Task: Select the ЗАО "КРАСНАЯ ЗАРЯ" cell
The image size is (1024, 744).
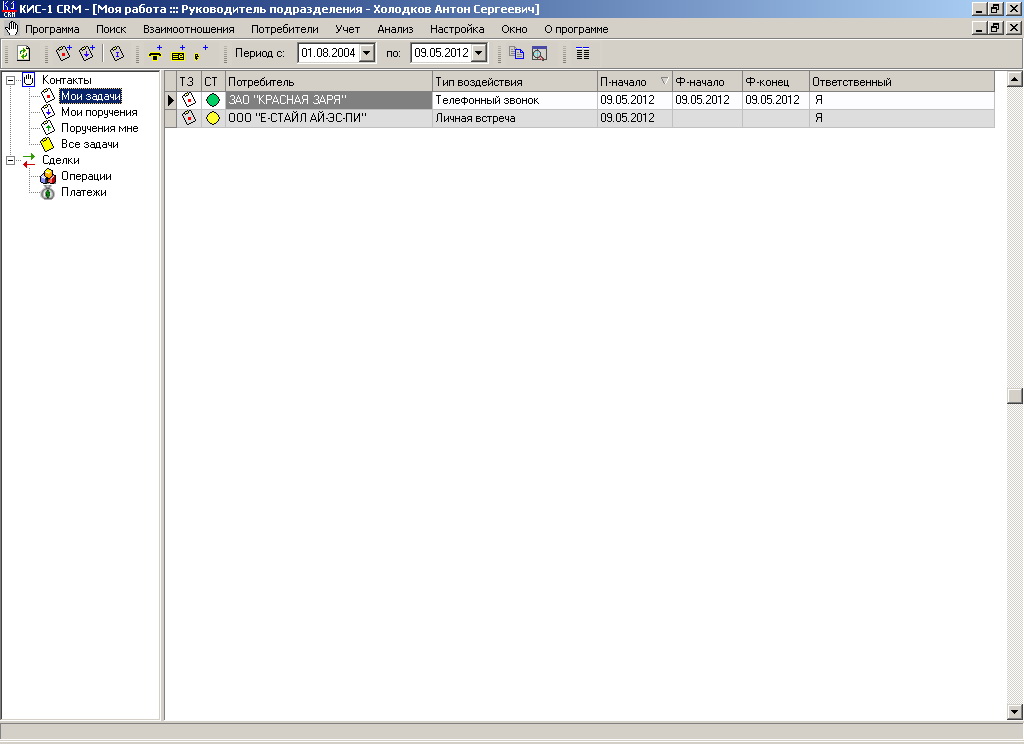Action: [328, 100]
